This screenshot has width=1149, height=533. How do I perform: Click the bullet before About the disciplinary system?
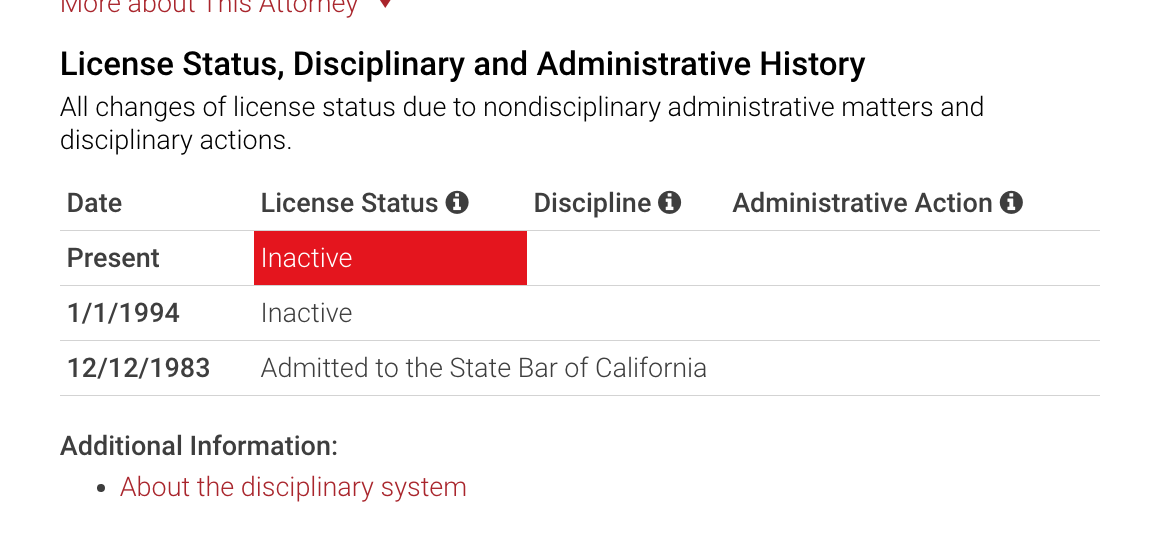pos(102,488)
